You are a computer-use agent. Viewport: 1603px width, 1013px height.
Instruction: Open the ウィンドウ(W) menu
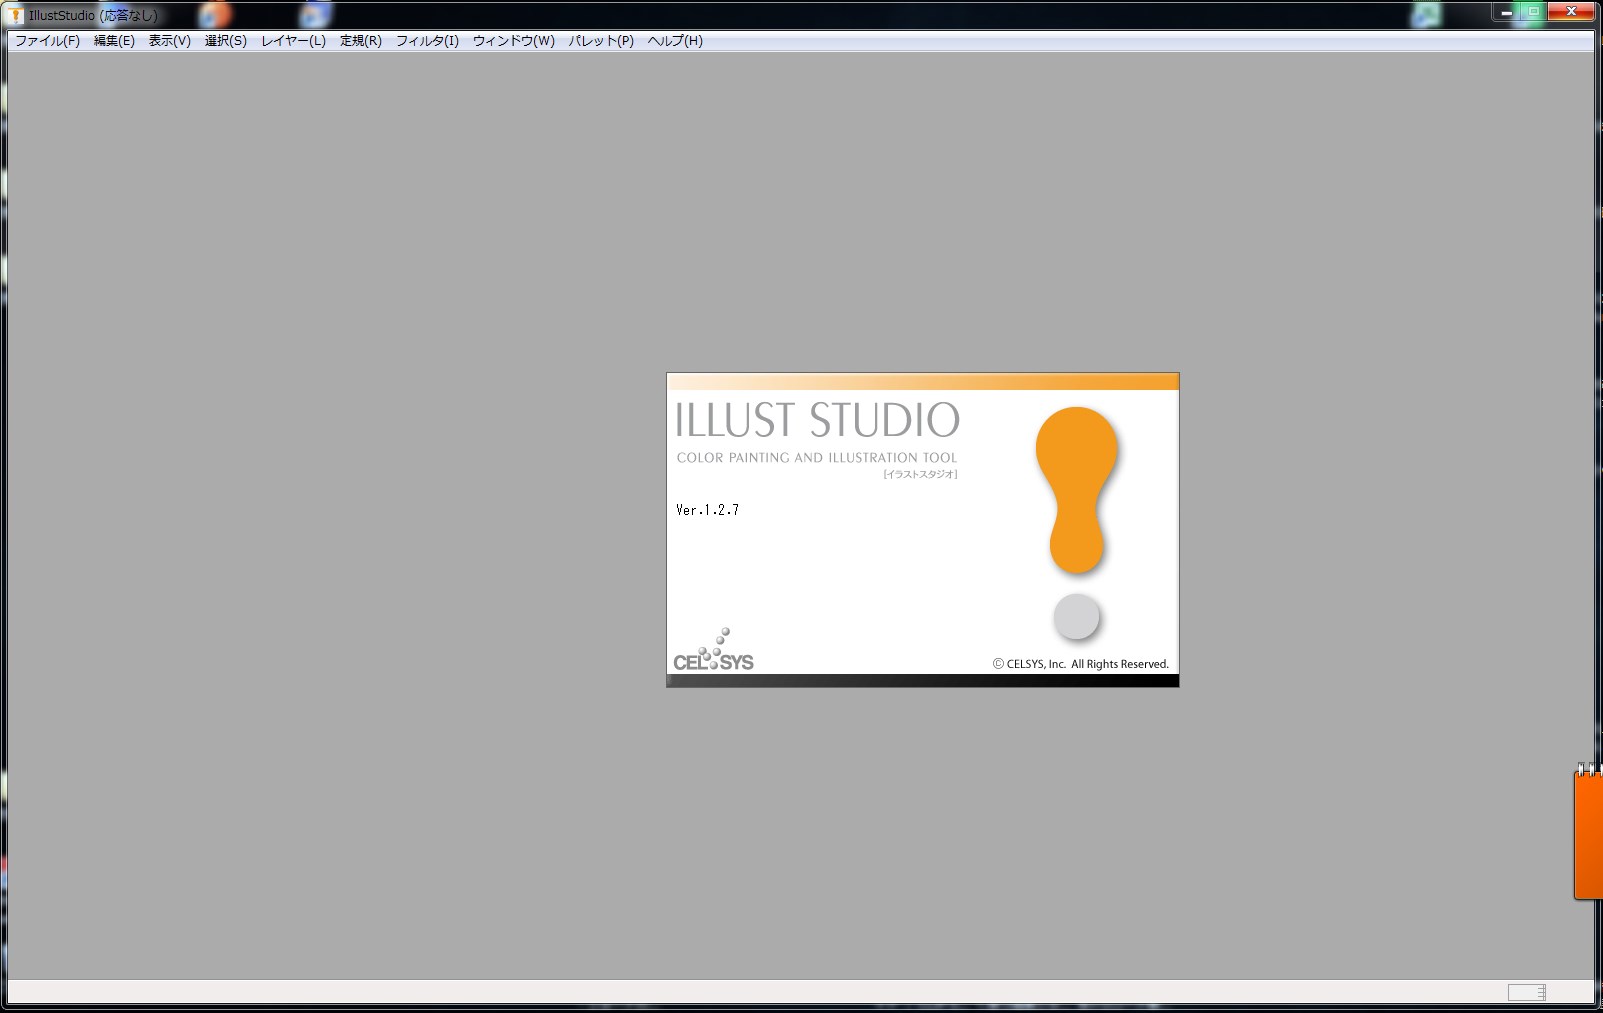tap(513, 41)
